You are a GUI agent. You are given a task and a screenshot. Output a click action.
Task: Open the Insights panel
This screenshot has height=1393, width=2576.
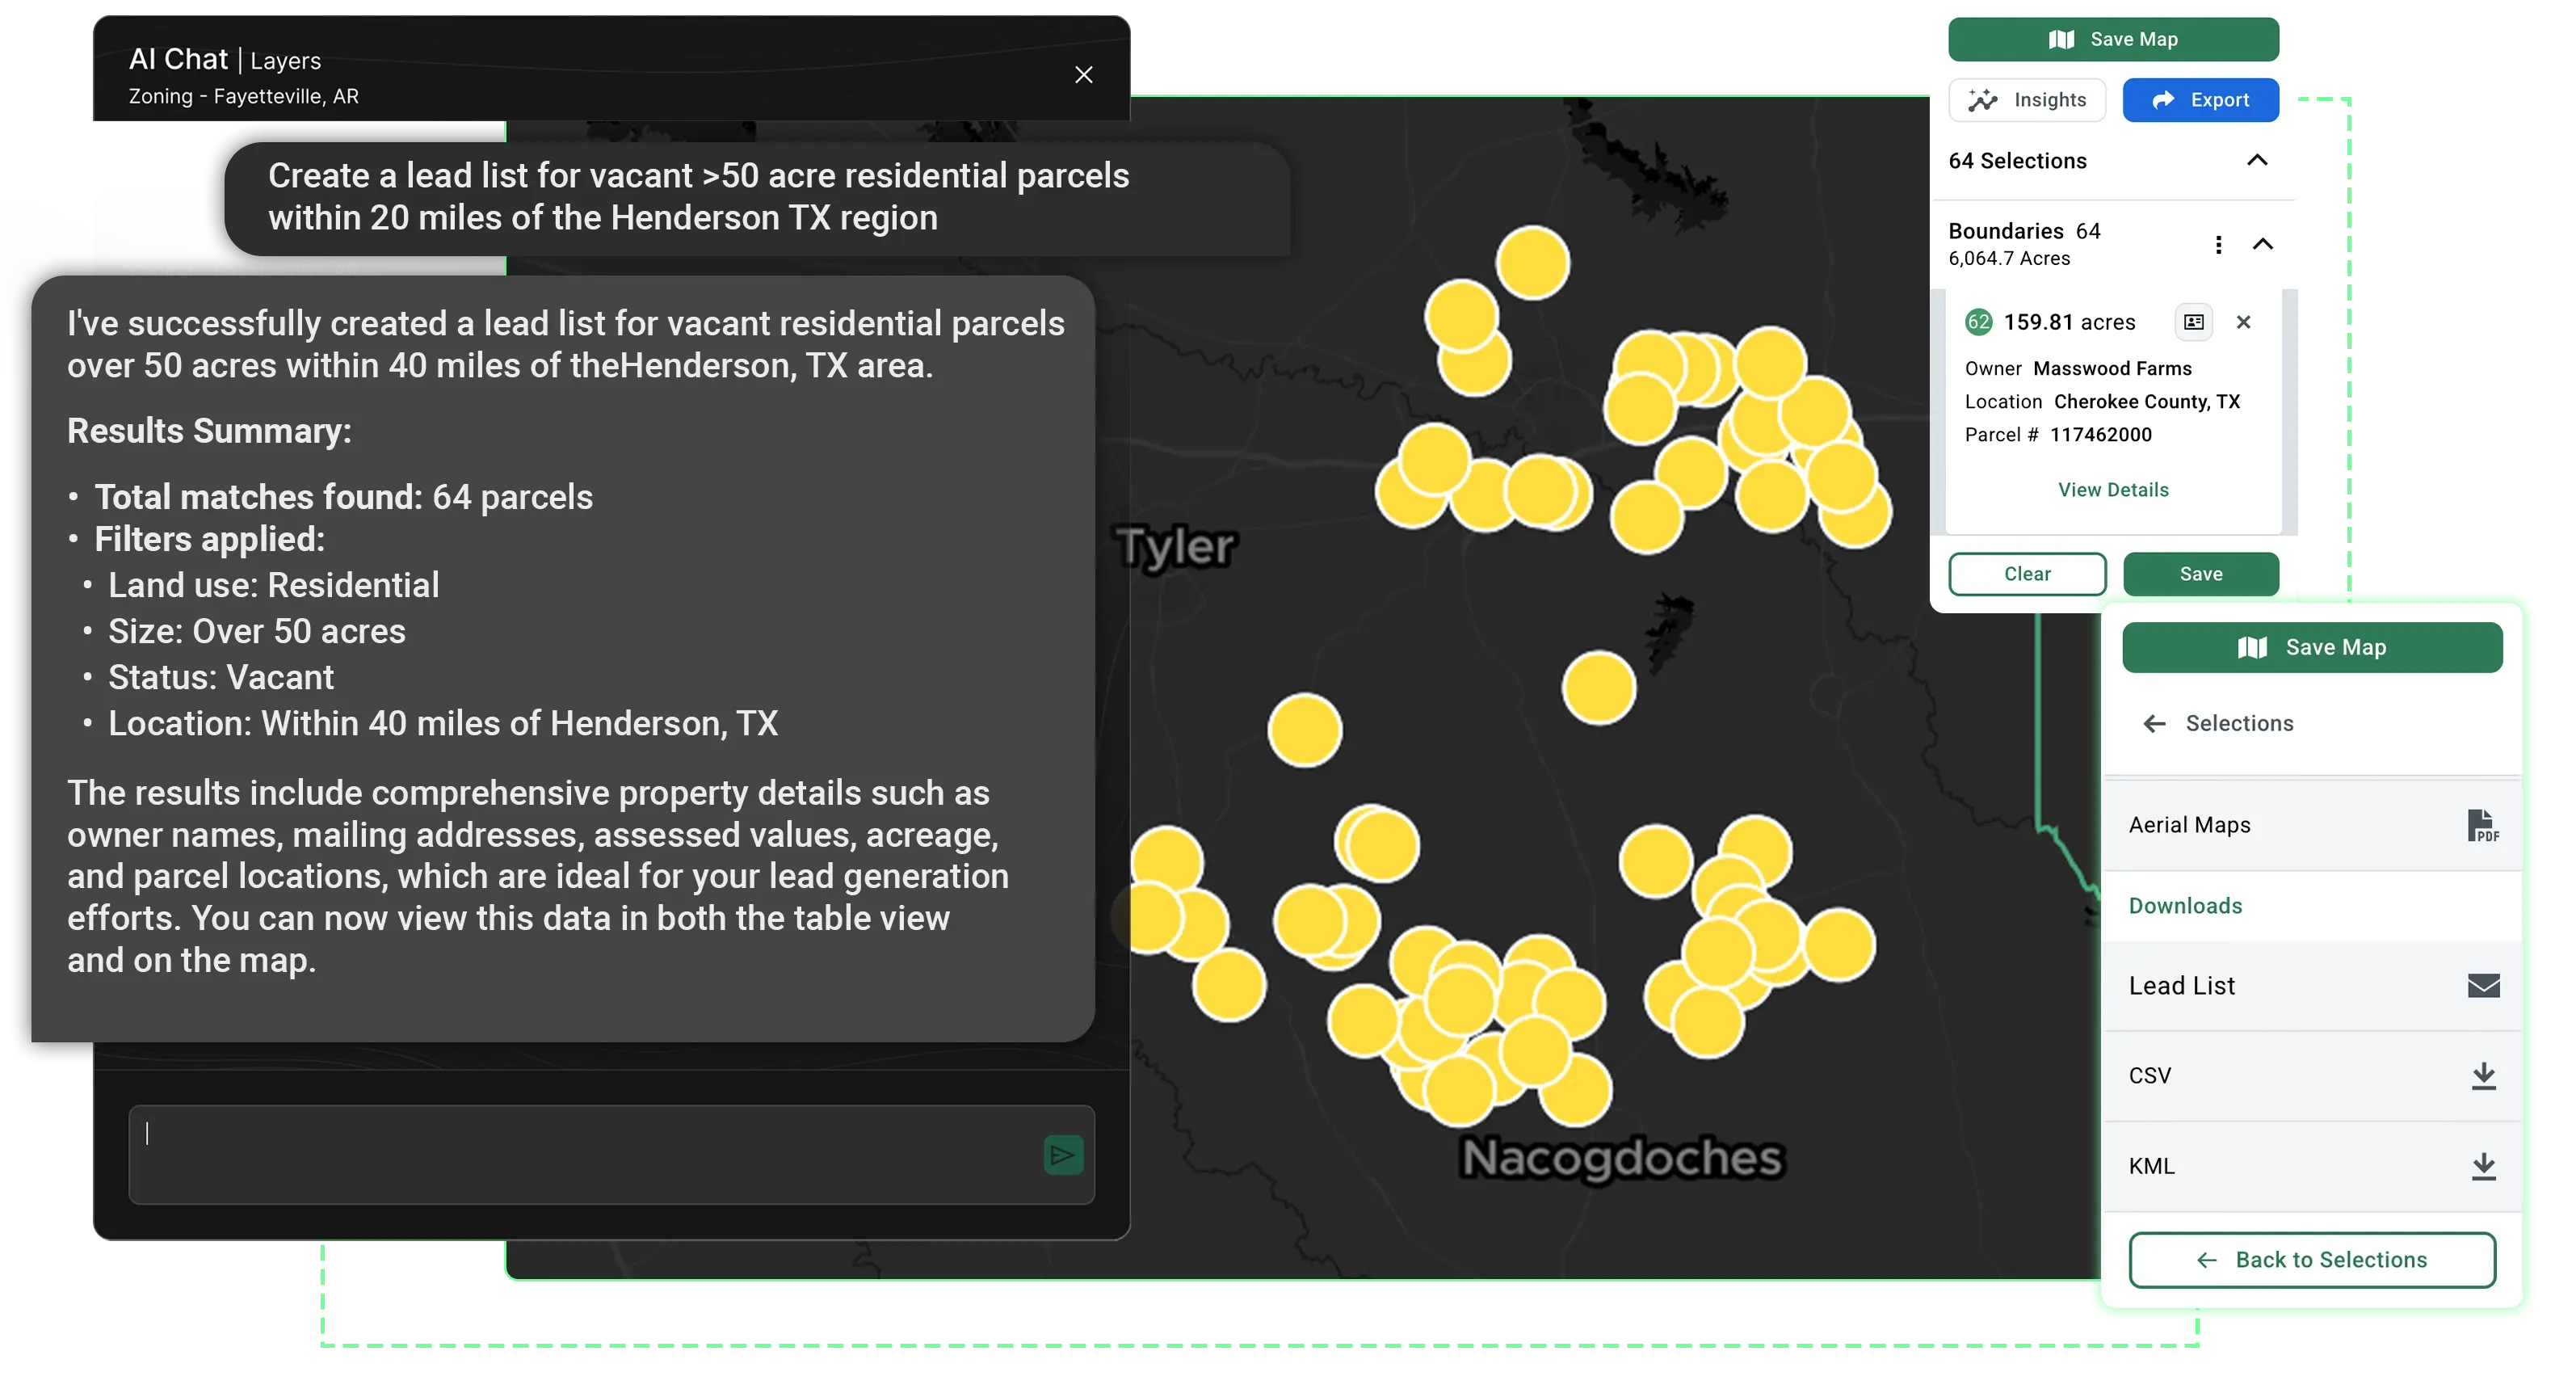[x=2026, y=100]
